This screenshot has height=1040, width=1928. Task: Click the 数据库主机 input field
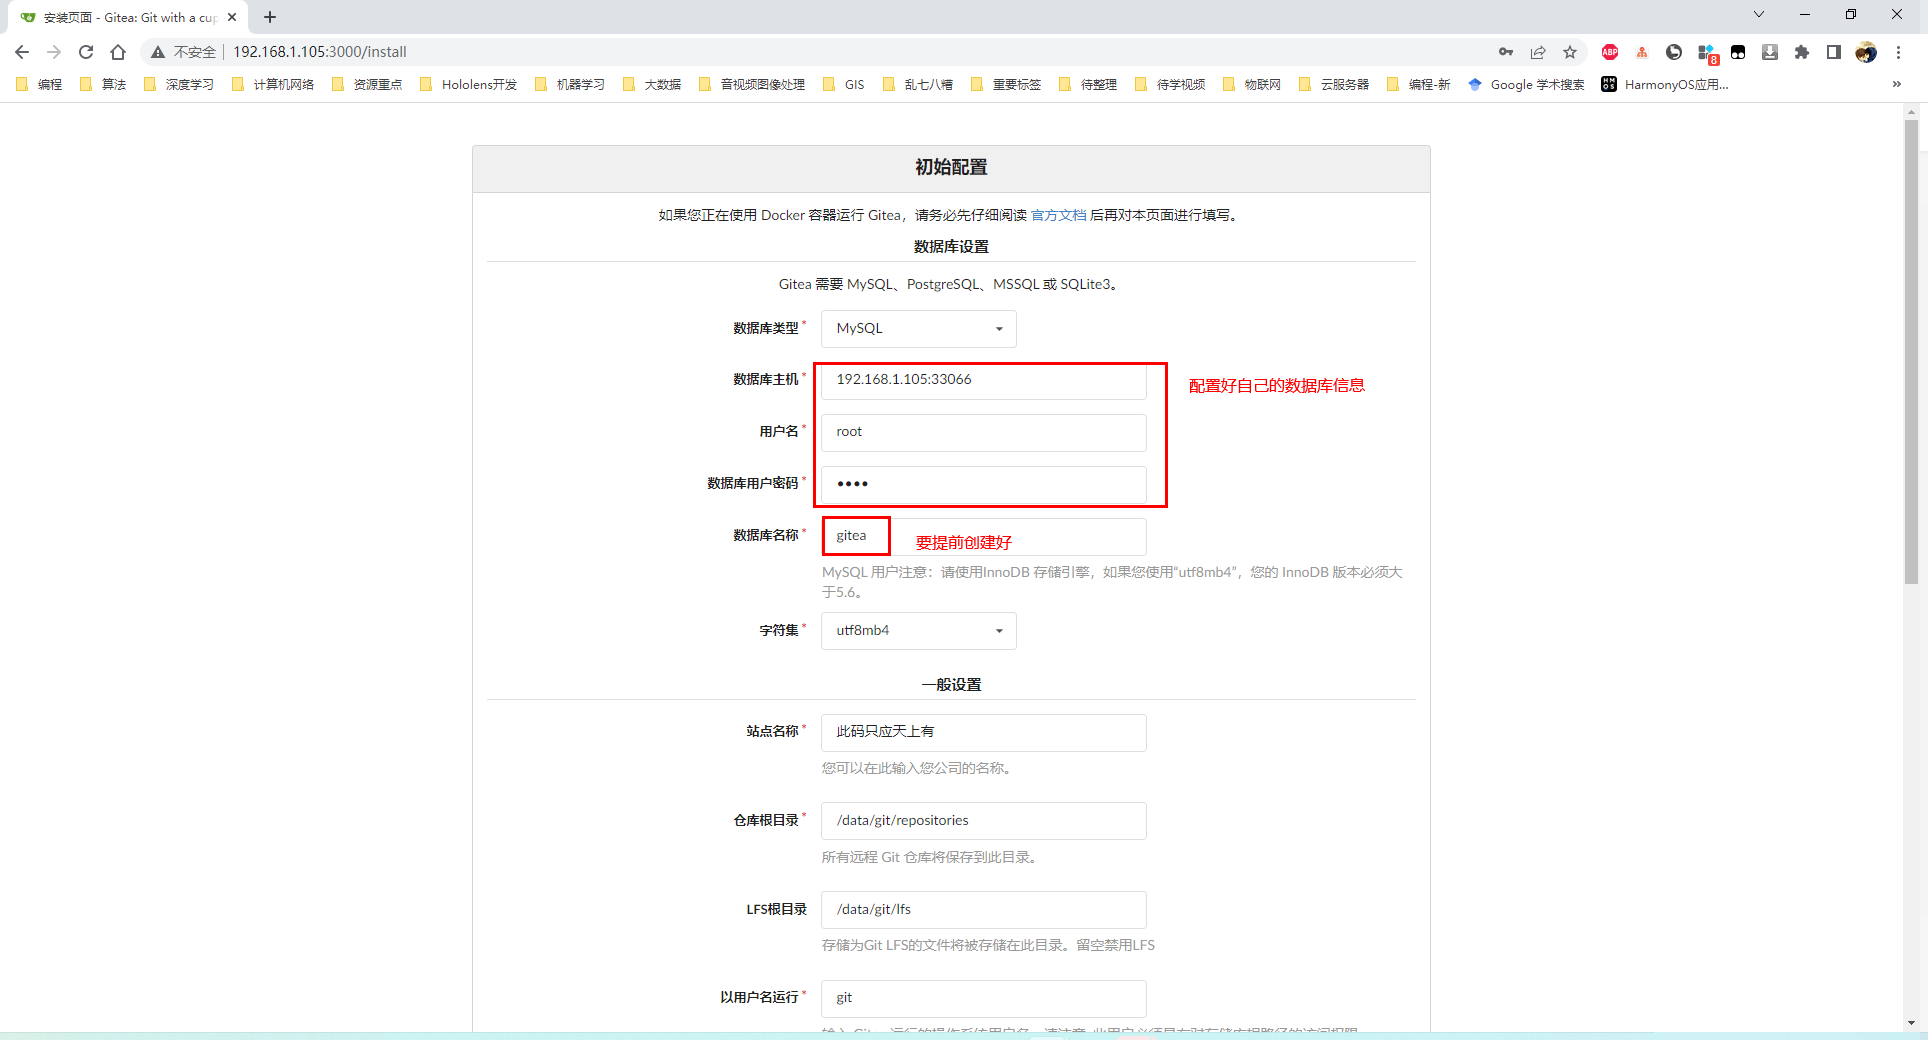984,381
